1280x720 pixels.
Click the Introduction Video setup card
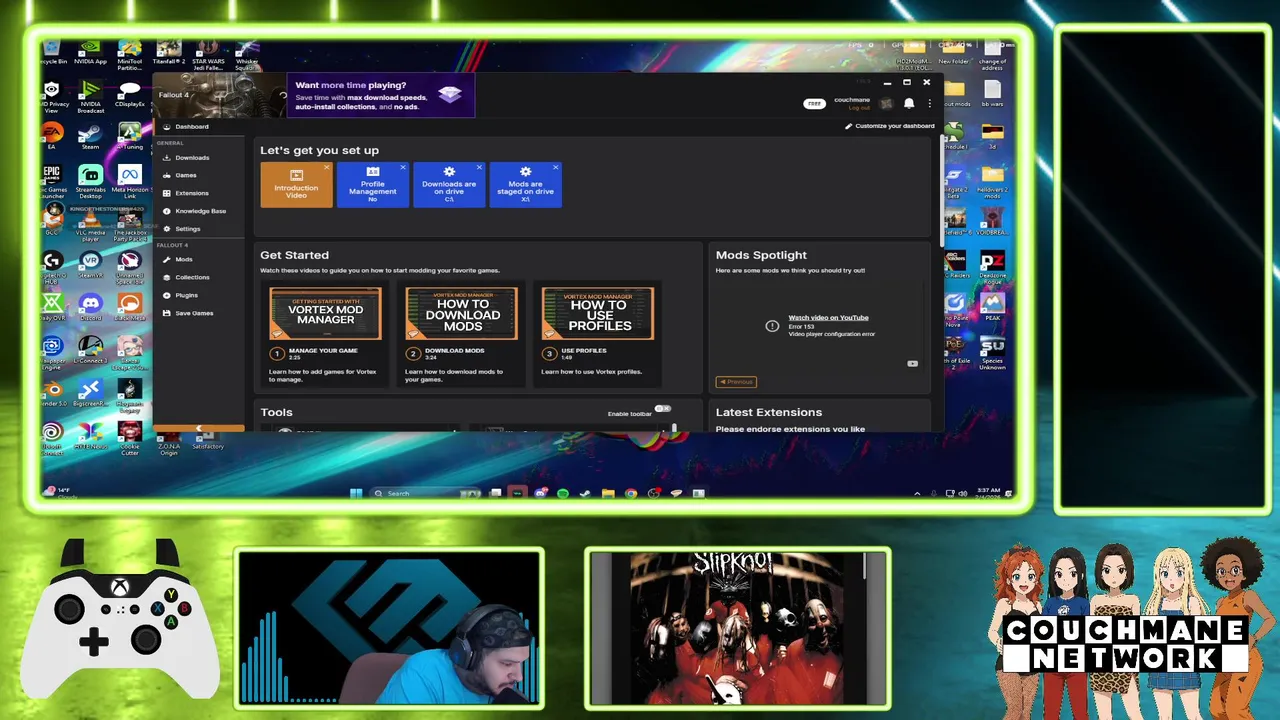tap(296, 185)
